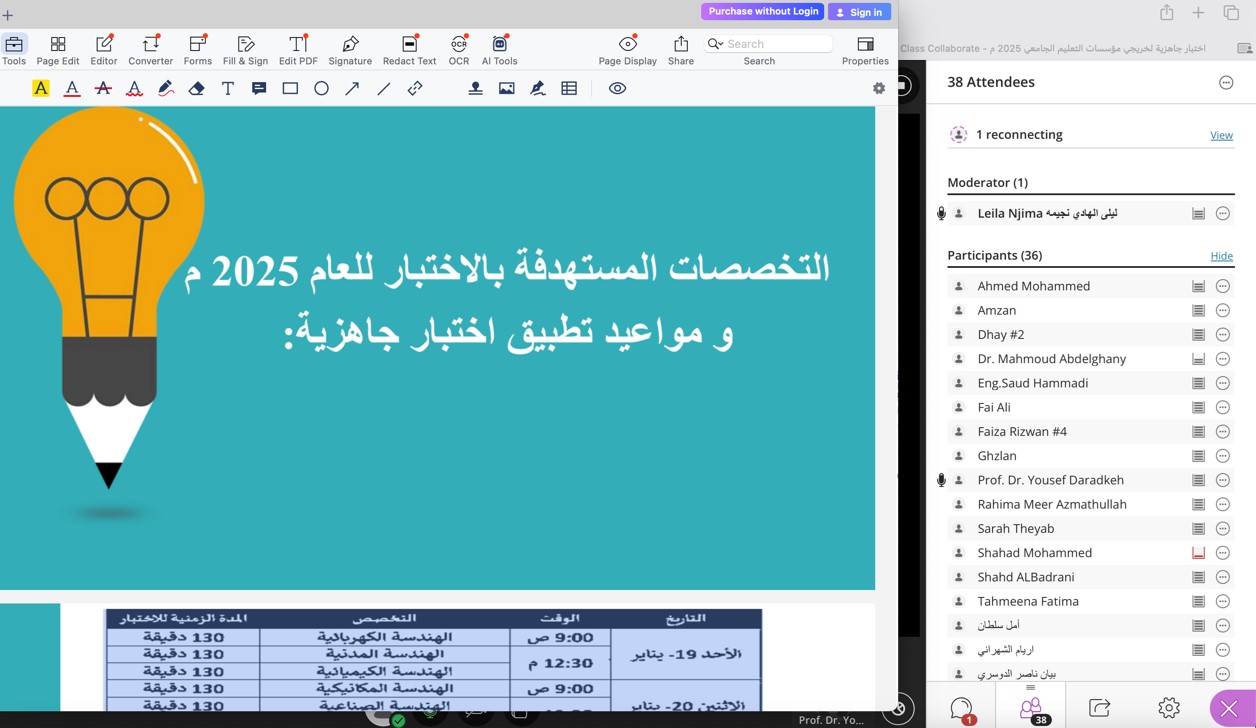This screenshot has height=728, width=1256.
Task: Open the Redact Text tool
Action: tap(409, 49)
